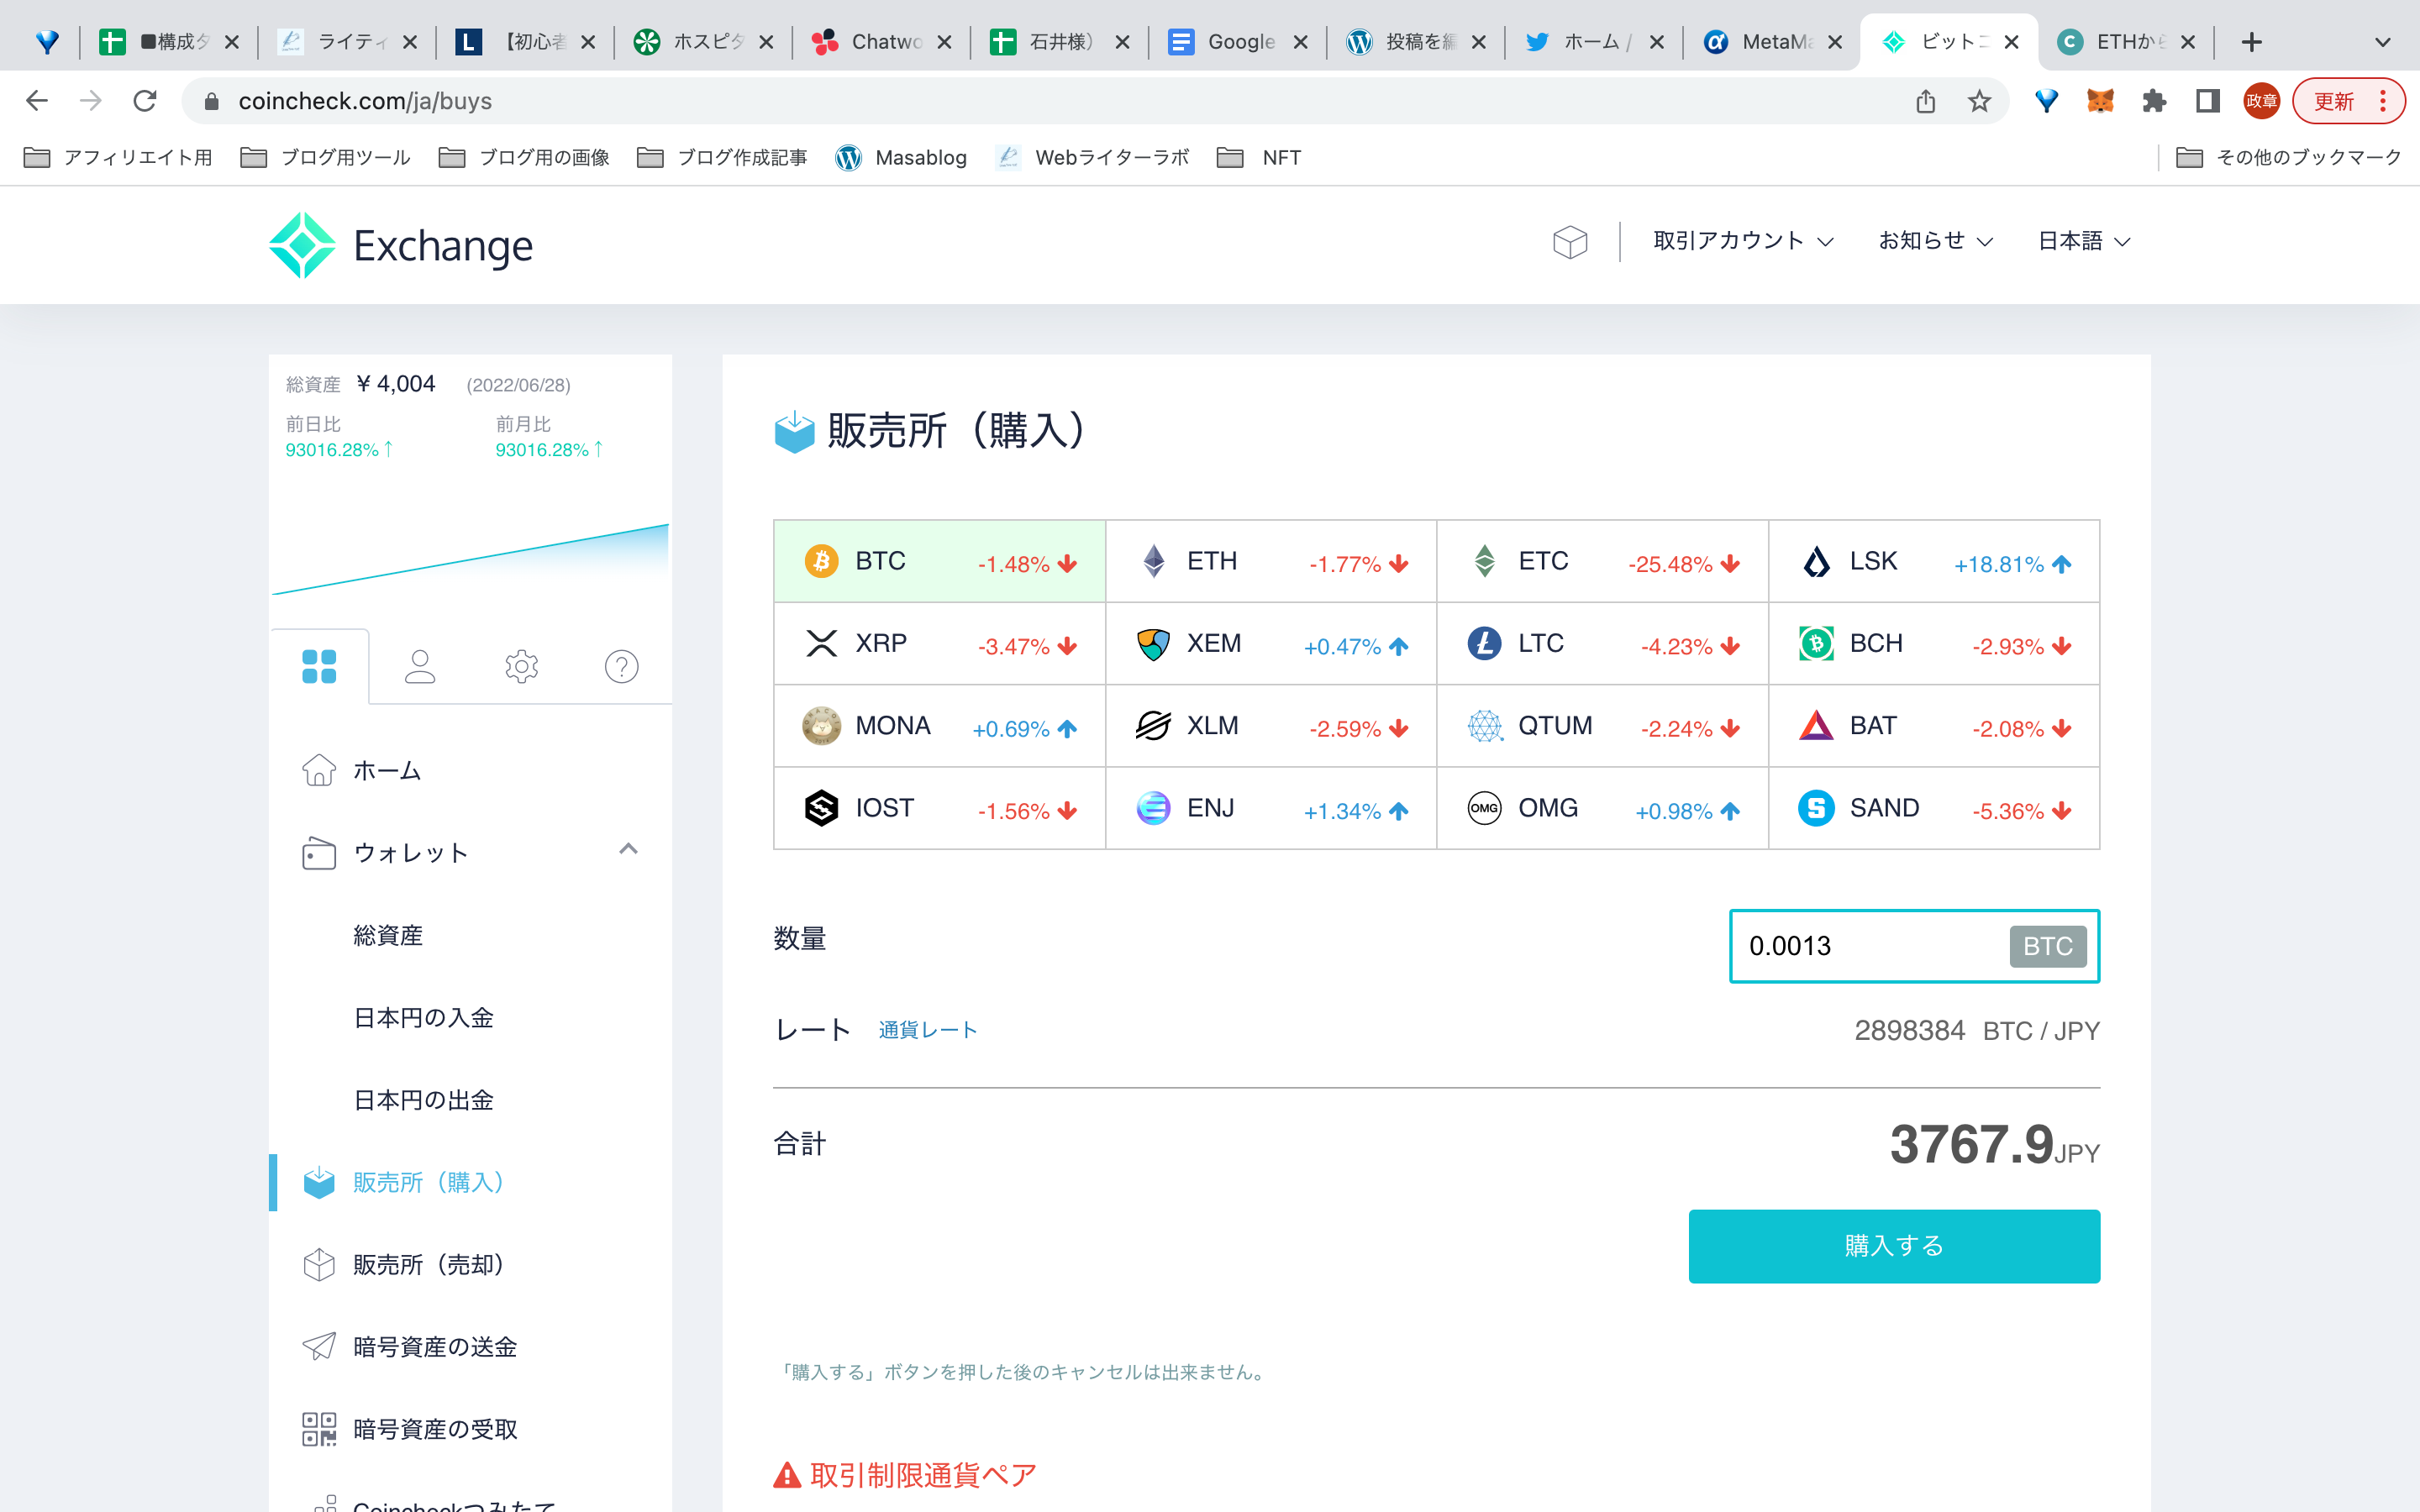Click the share page icon in address bar
The width and height of the screenshot is (2420, 1512).
1926,101
